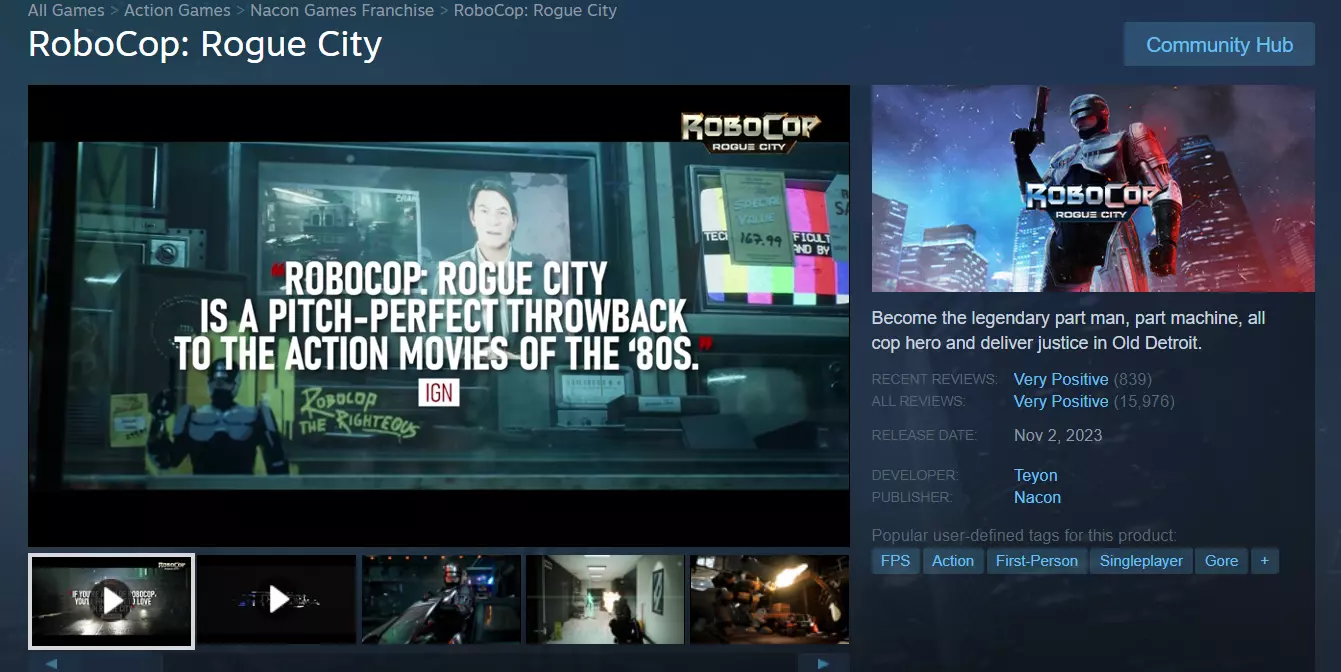This screenshot has height=672, width=1341.
Task: Open Nacon Games Franchise breadcrumb
Action: tap(342, 10)
